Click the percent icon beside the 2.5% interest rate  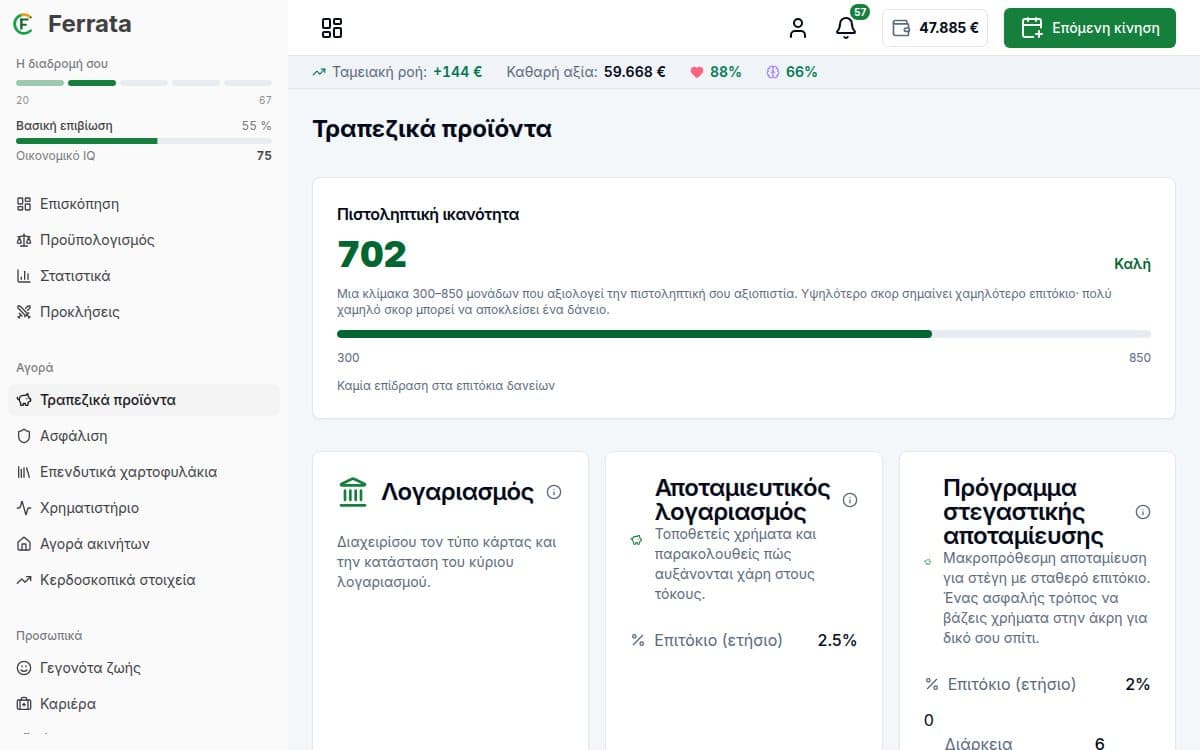(638, 640)
